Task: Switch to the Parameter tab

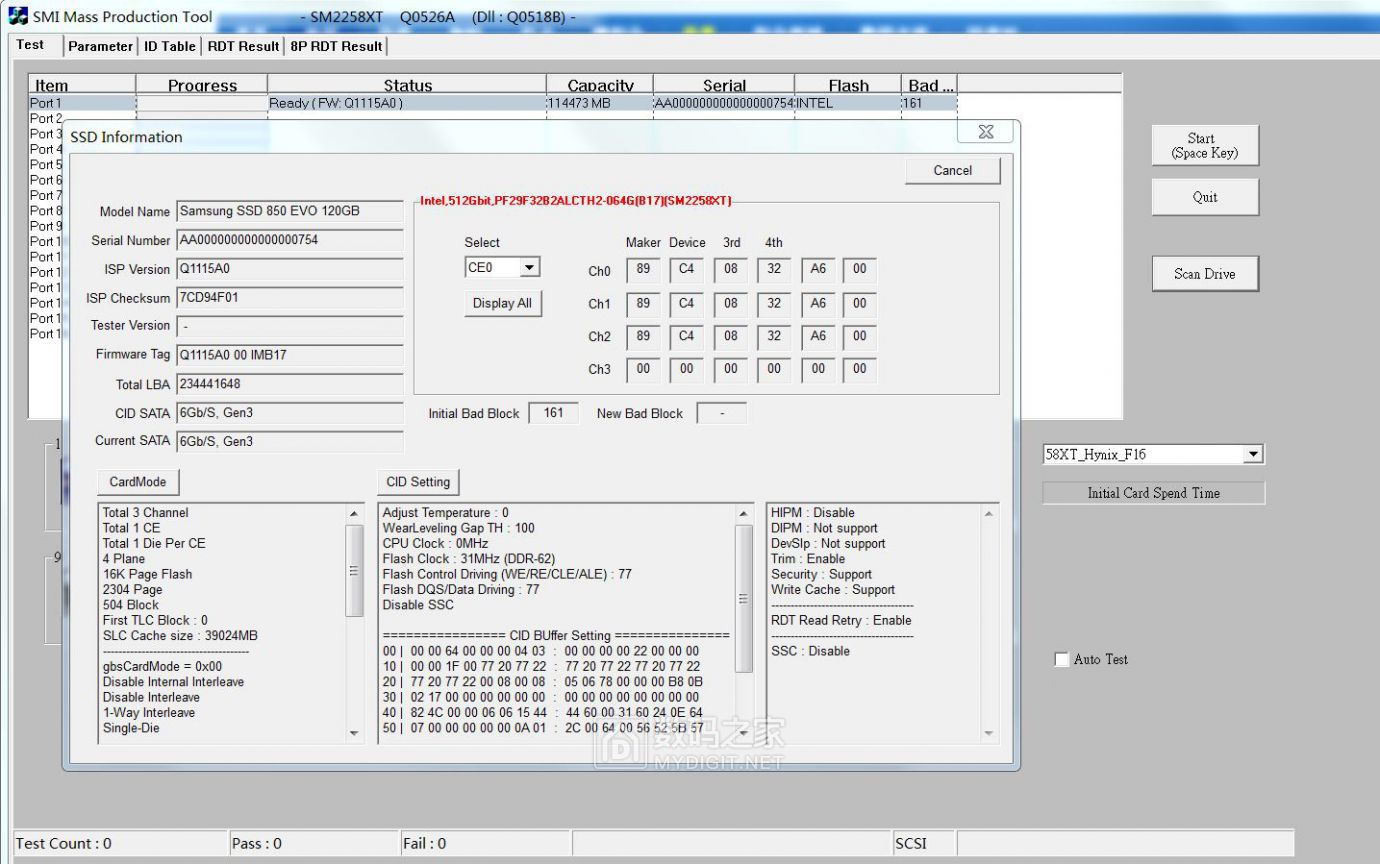Action: (100, 46)
